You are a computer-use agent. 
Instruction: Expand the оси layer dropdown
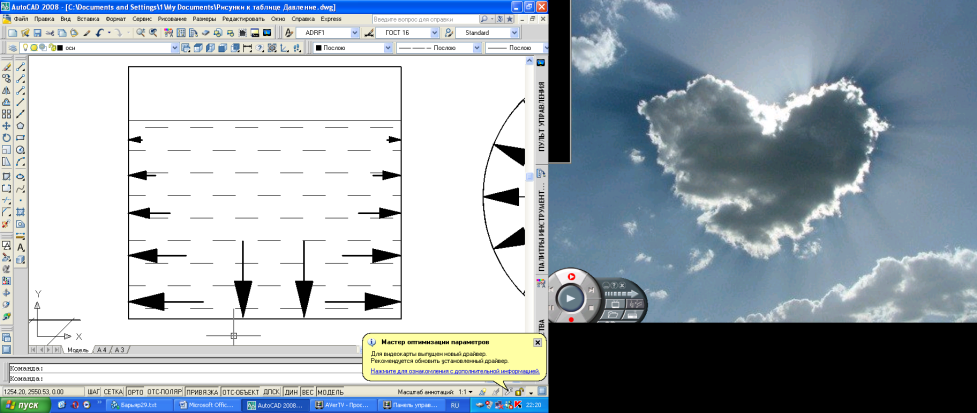[174, 48]
